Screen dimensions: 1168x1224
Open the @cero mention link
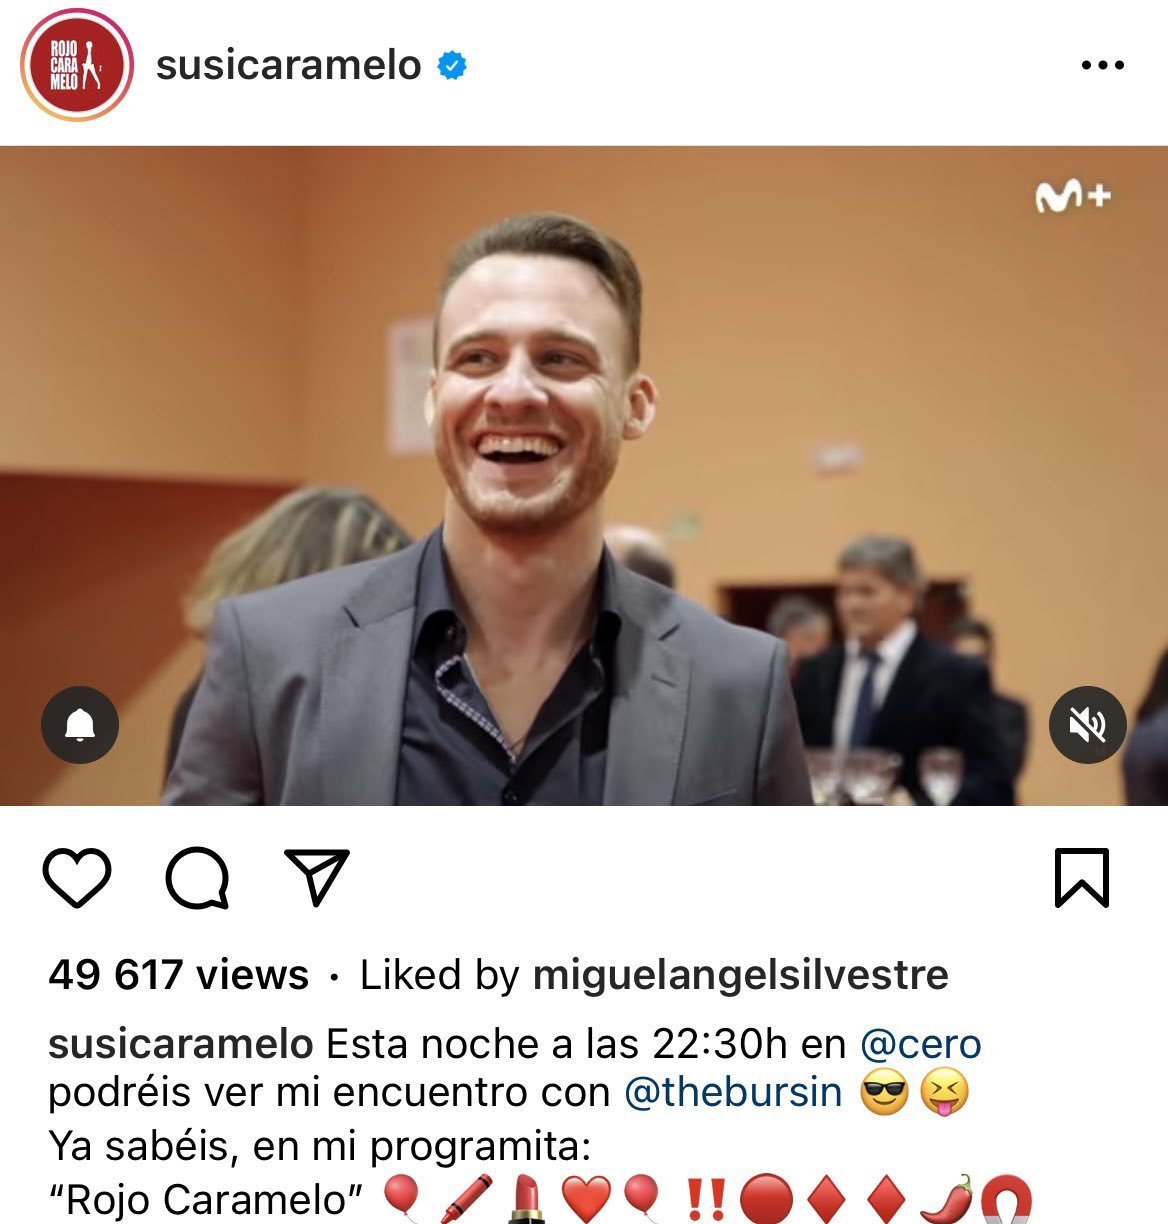click(x=921, y=1044)
